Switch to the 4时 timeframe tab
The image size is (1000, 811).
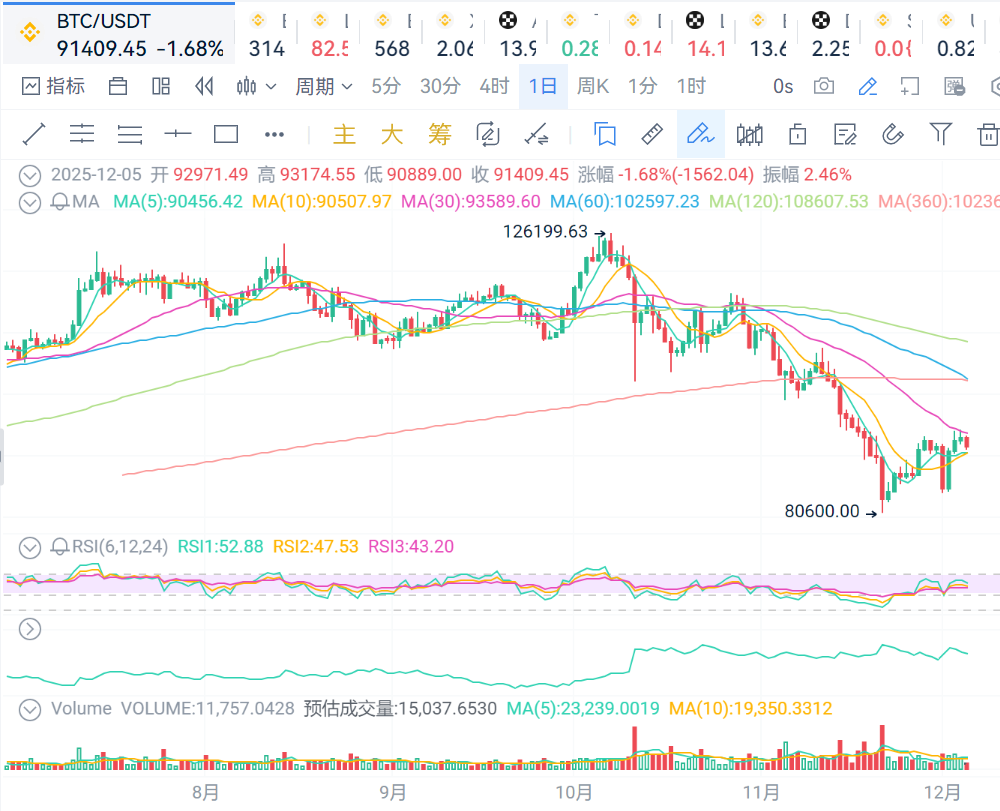point(493,87)
